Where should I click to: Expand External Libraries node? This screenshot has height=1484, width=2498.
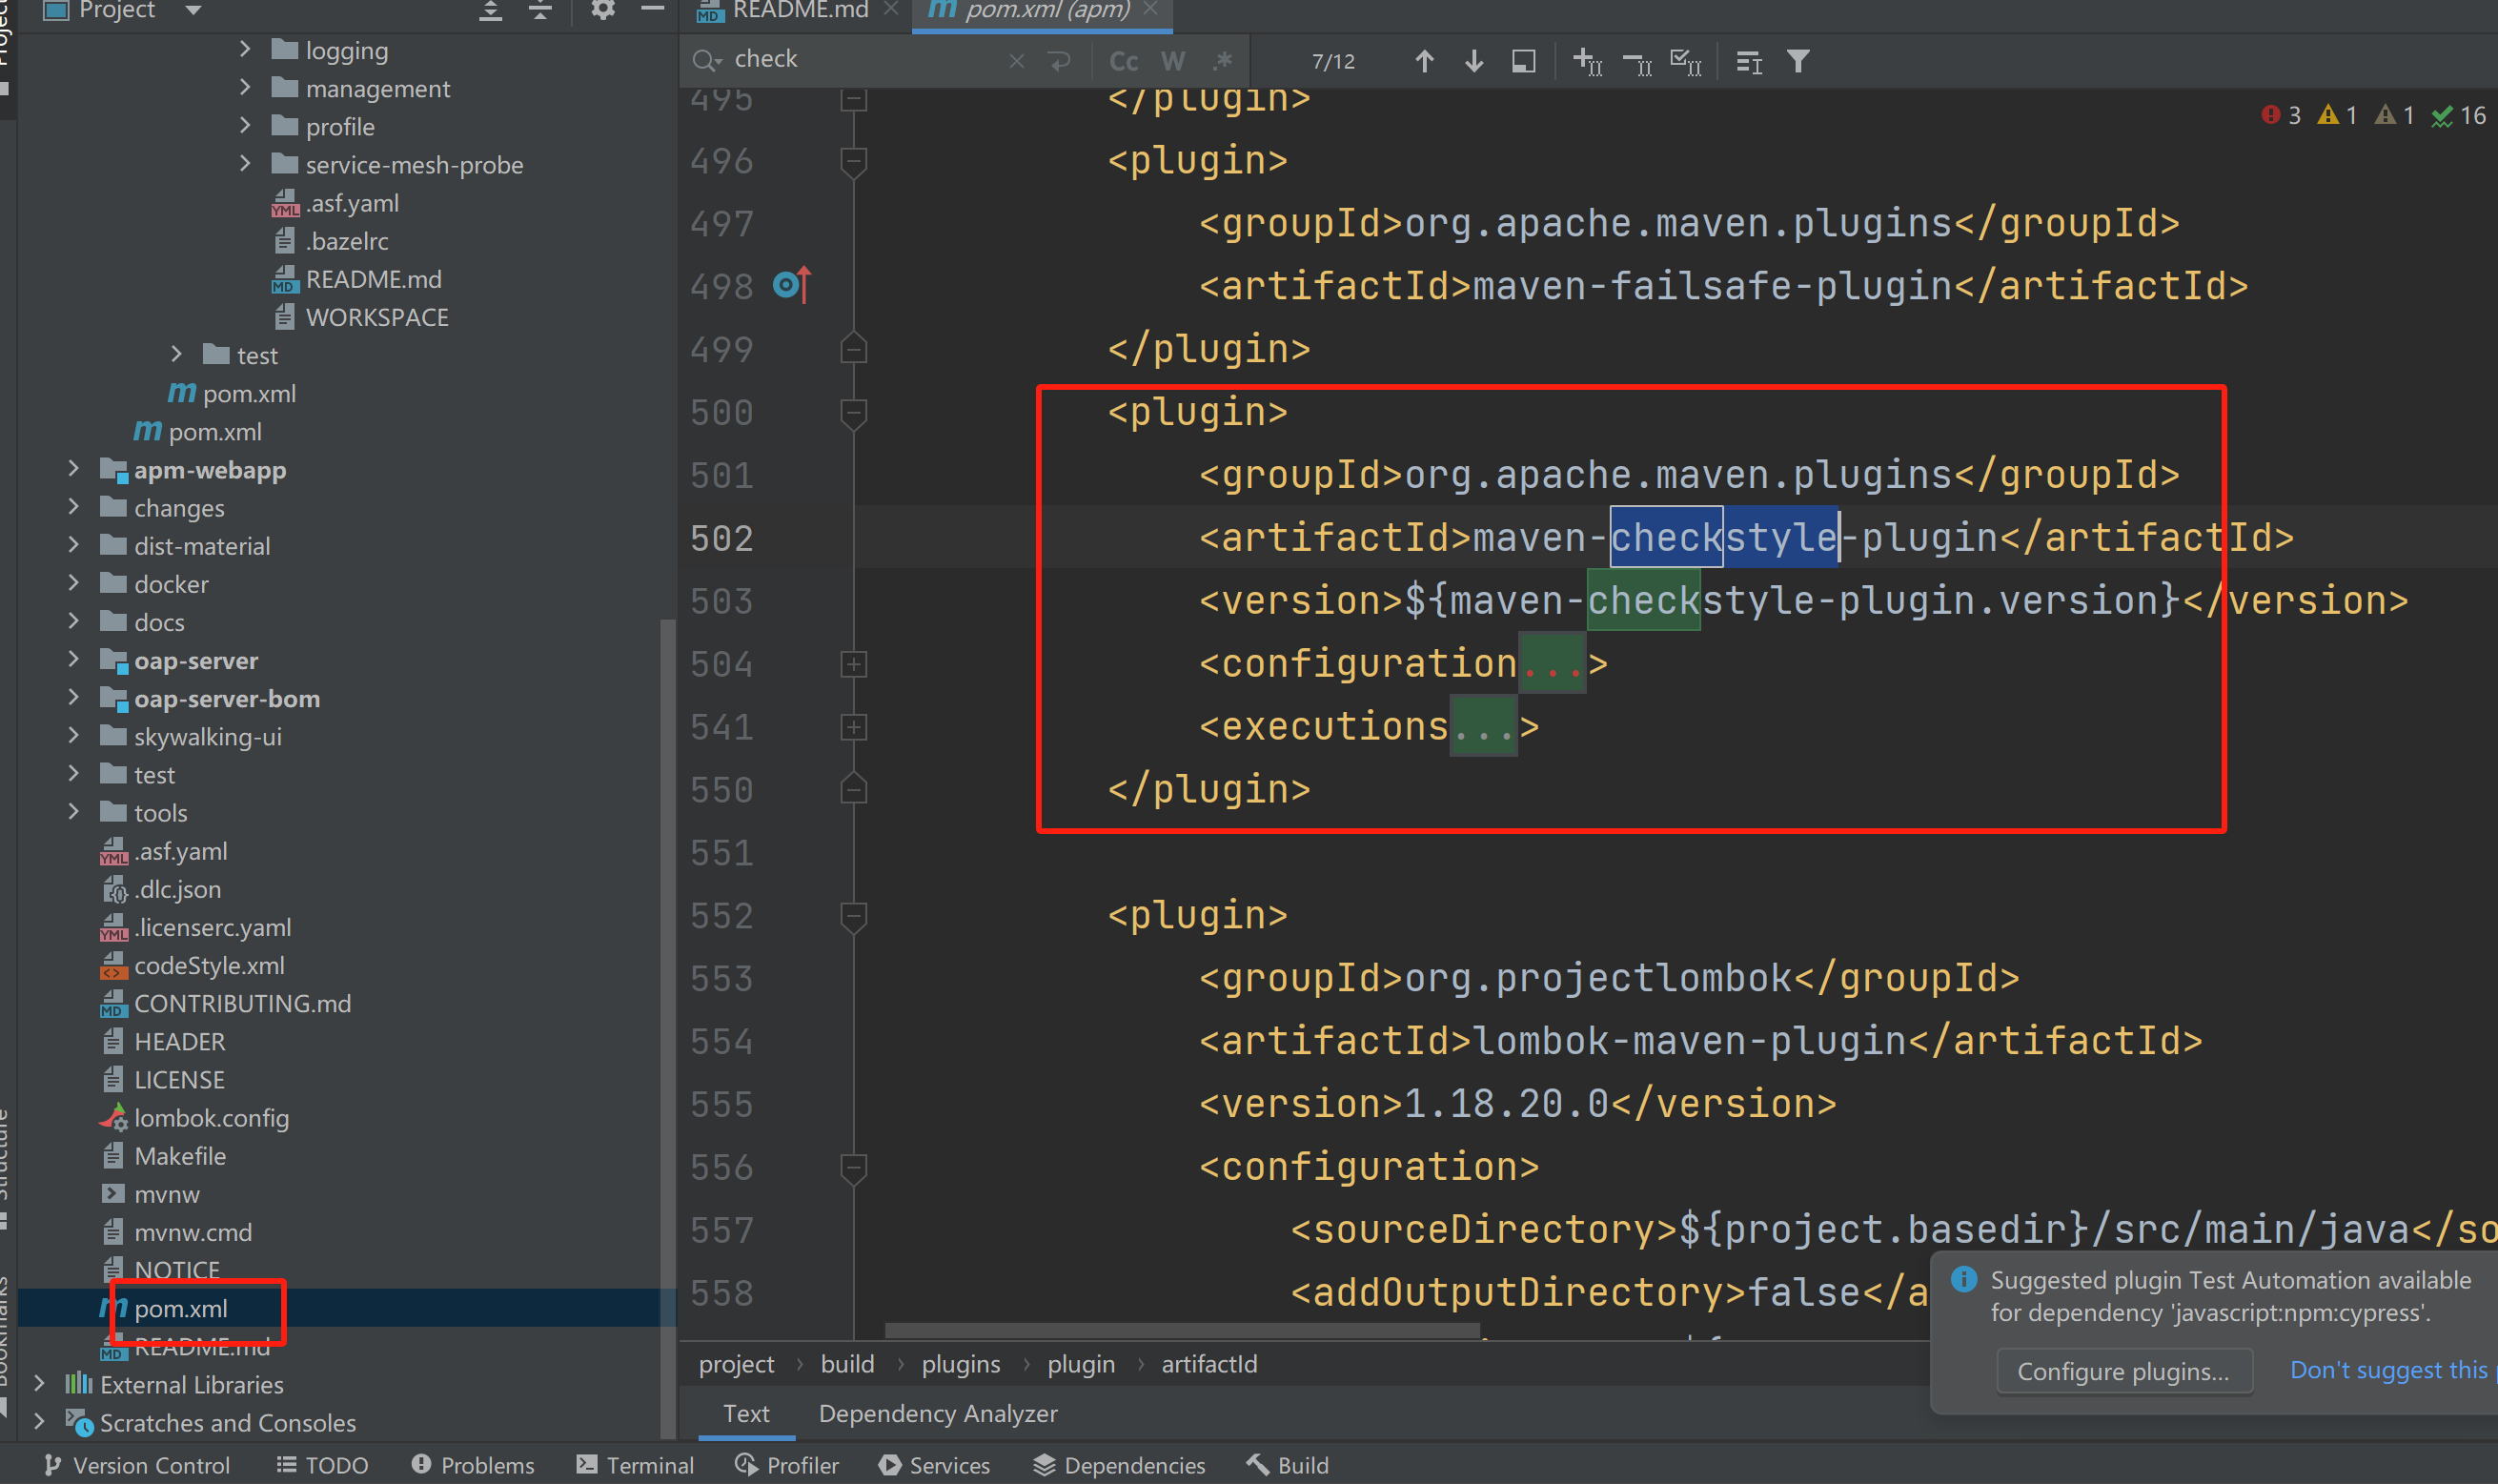pos(39,1384)
